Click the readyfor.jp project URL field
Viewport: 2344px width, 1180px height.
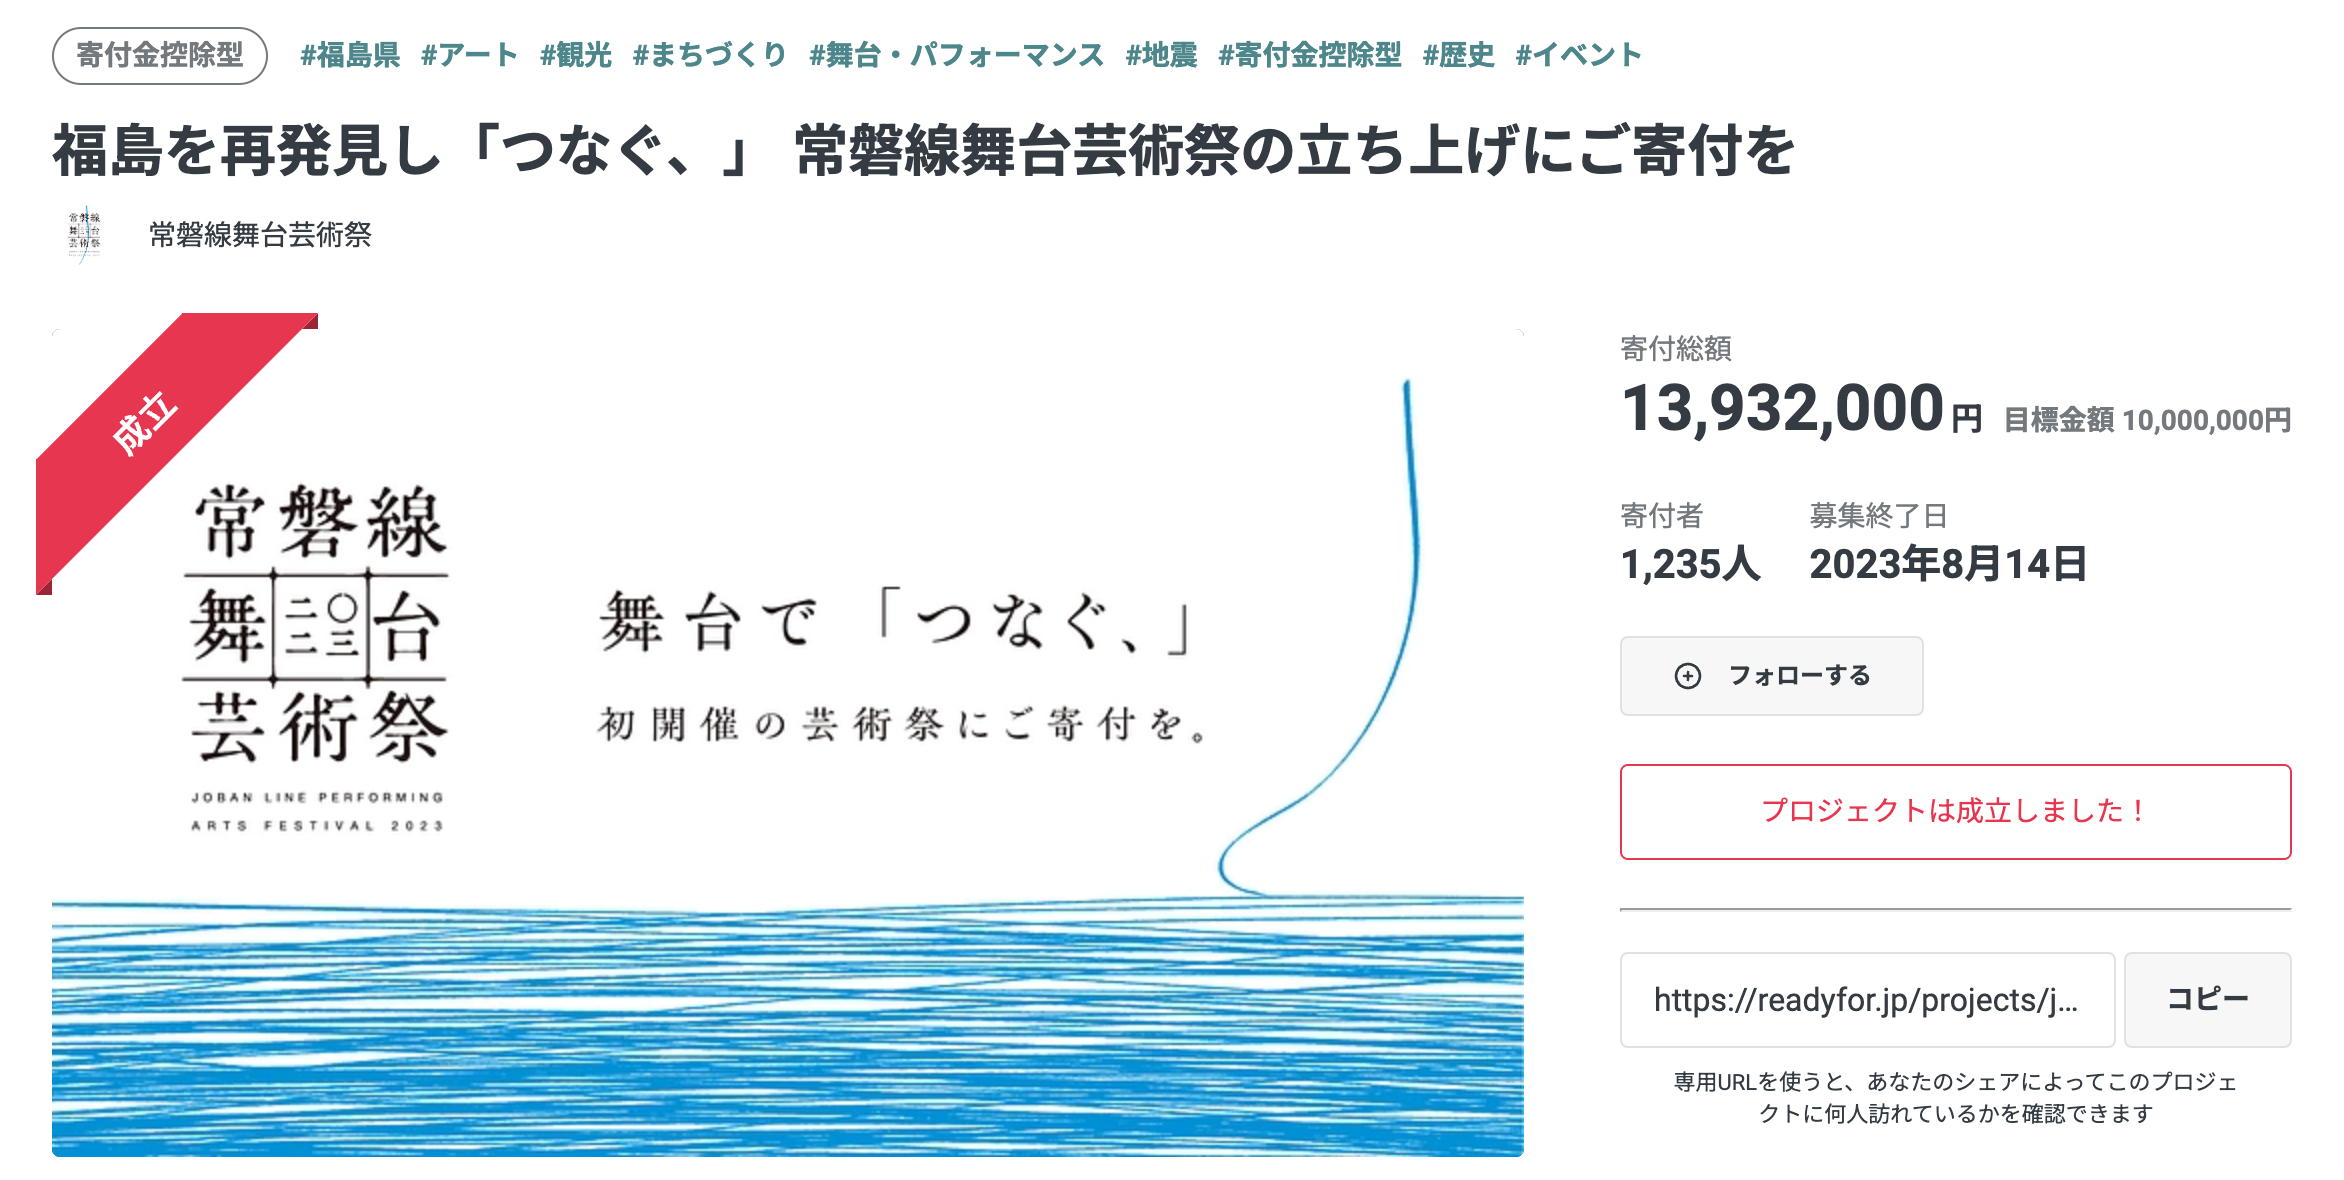click(1866, 1000)
